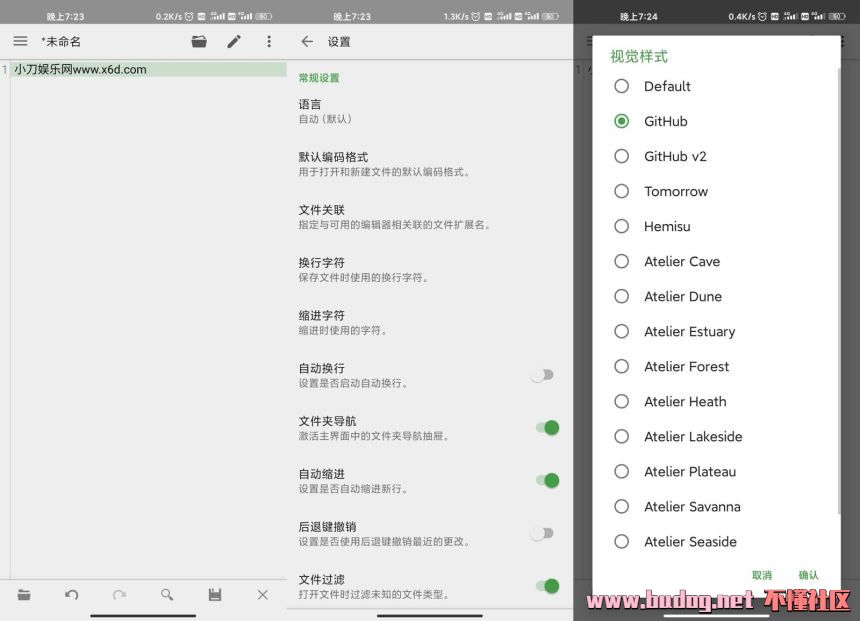Open the 换行字符 setting
This screenshot has height=621, width=860.
(400, 269)
